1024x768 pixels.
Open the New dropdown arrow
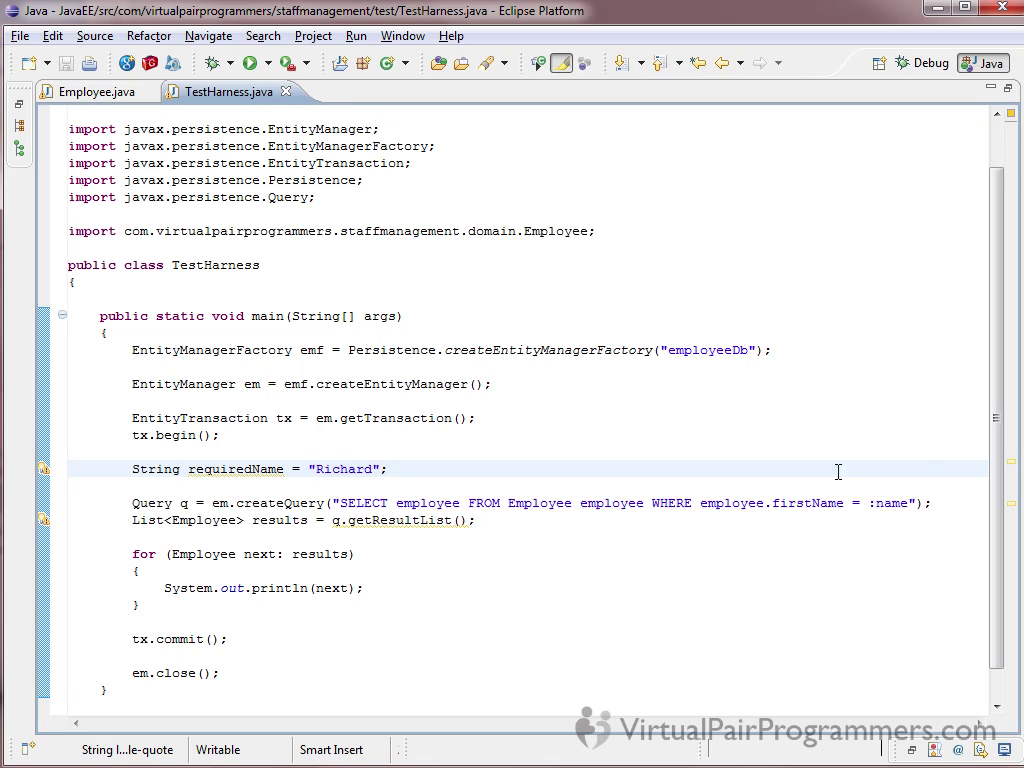click(x=47, y=63)
